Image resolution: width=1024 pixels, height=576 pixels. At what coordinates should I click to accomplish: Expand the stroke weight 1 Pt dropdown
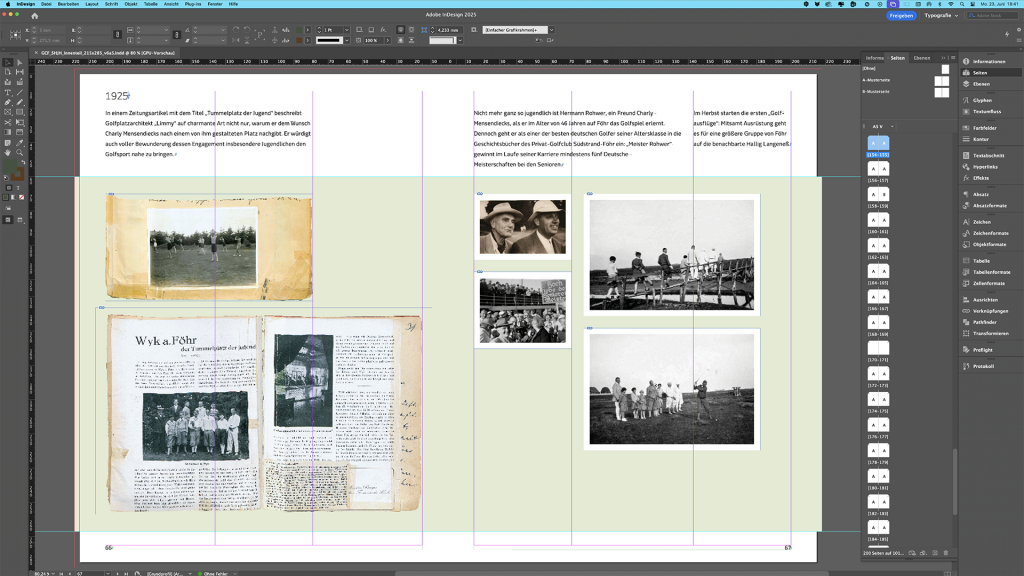pos(347,29)
